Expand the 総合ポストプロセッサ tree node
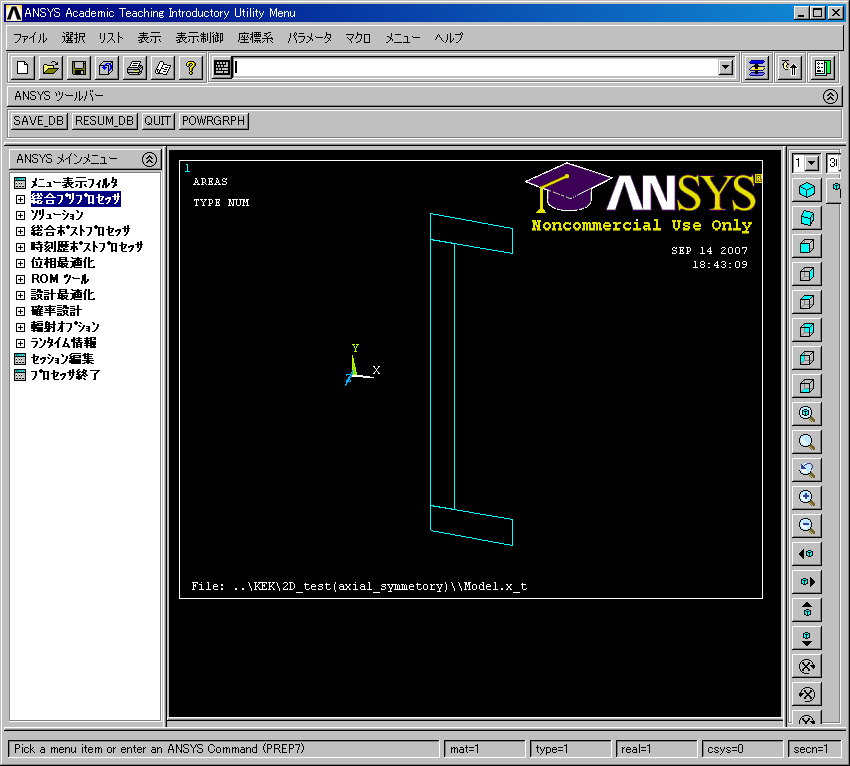Viewport: 850px width, 766px height. click(20, 231)
